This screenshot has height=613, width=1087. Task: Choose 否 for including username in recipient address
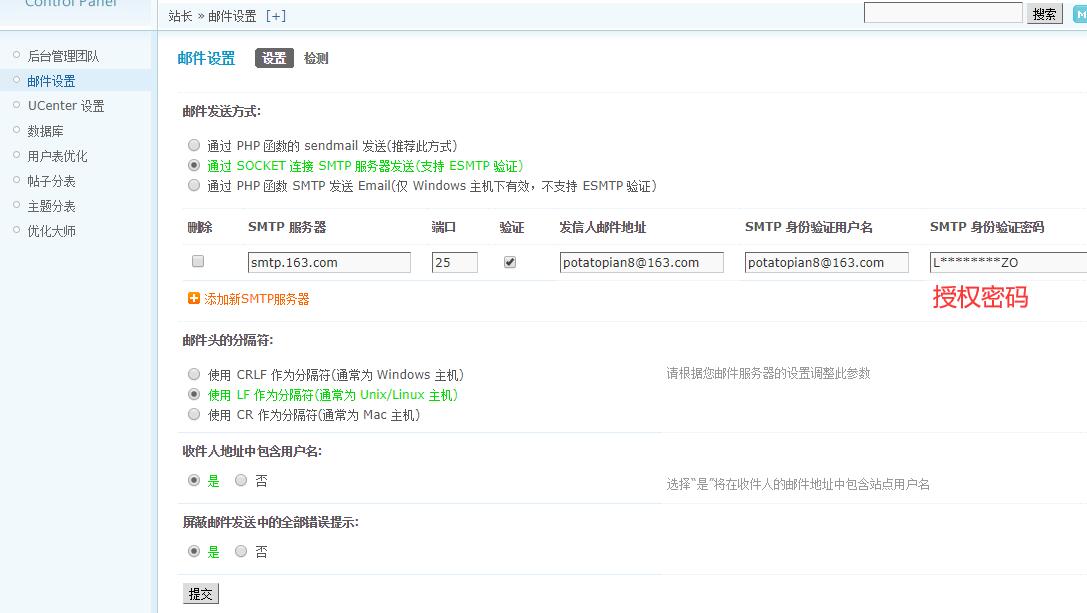[x=241, y=480]
